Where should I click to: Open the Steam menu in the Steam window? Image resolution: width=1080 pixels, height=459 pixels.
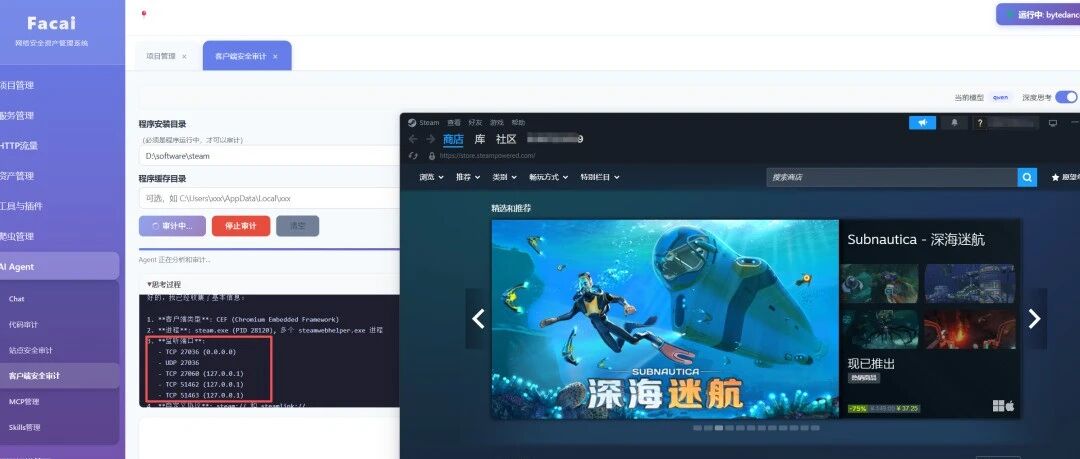pyautogui.click(x=429, y=123)
